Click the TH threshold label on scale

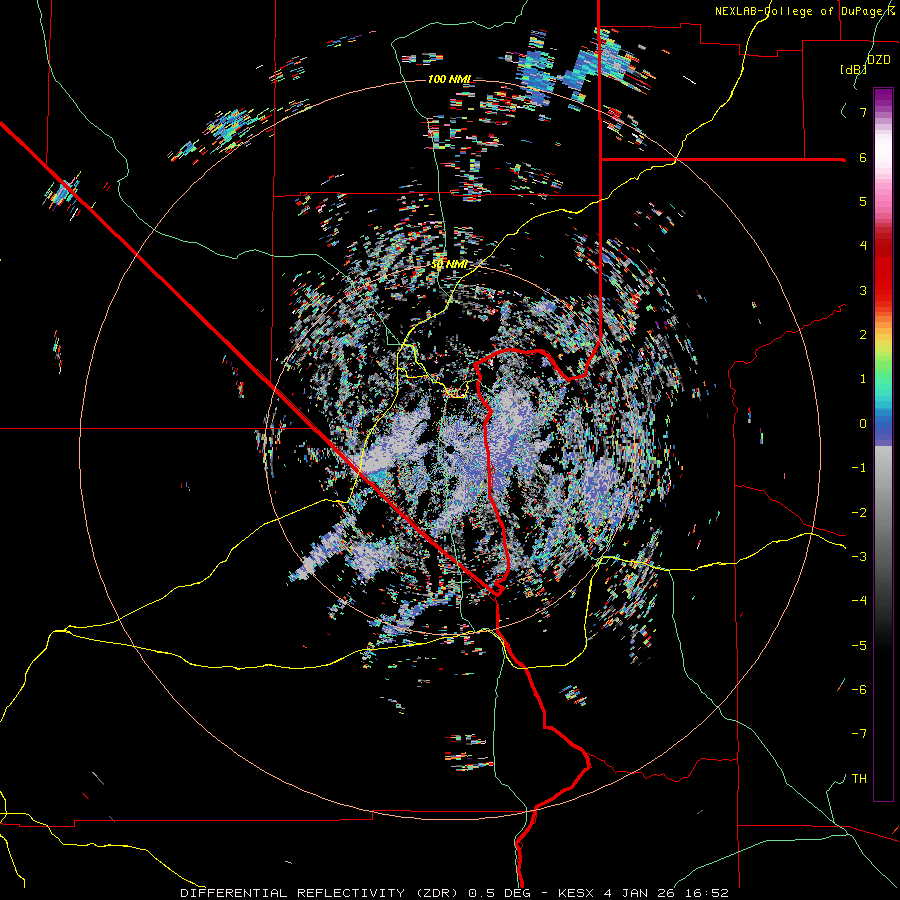pyautogui.click(x=859, y=779)
